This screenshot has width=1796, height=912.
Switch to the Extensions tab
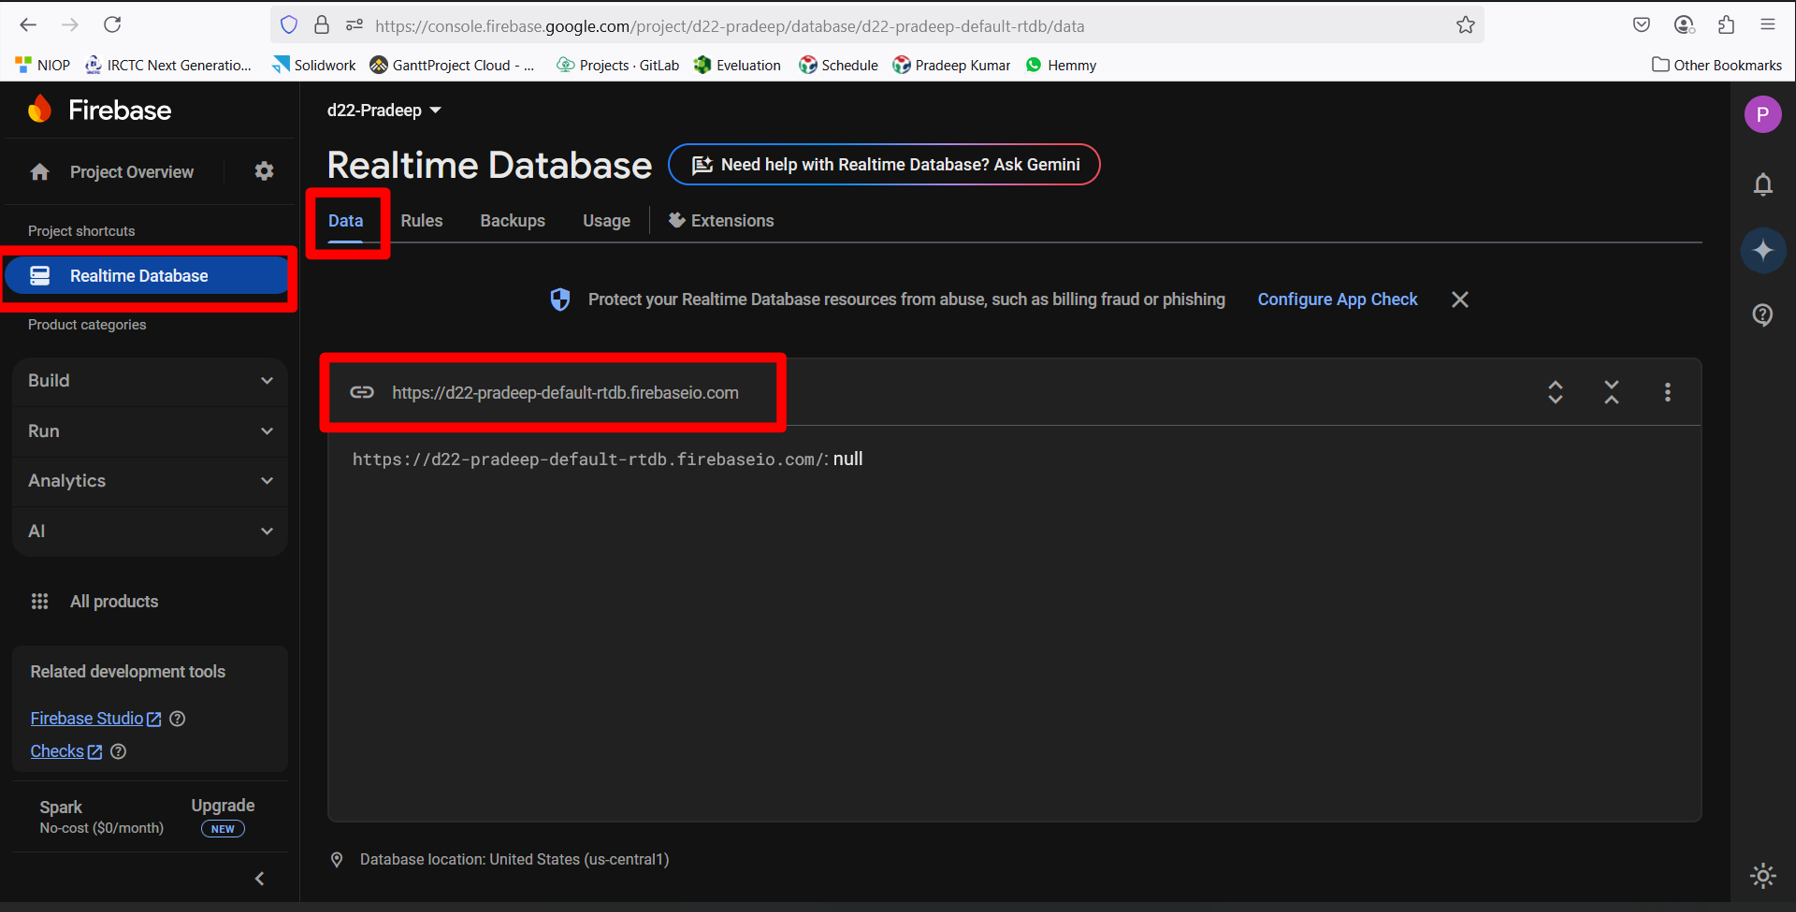(x=721, y=221)
